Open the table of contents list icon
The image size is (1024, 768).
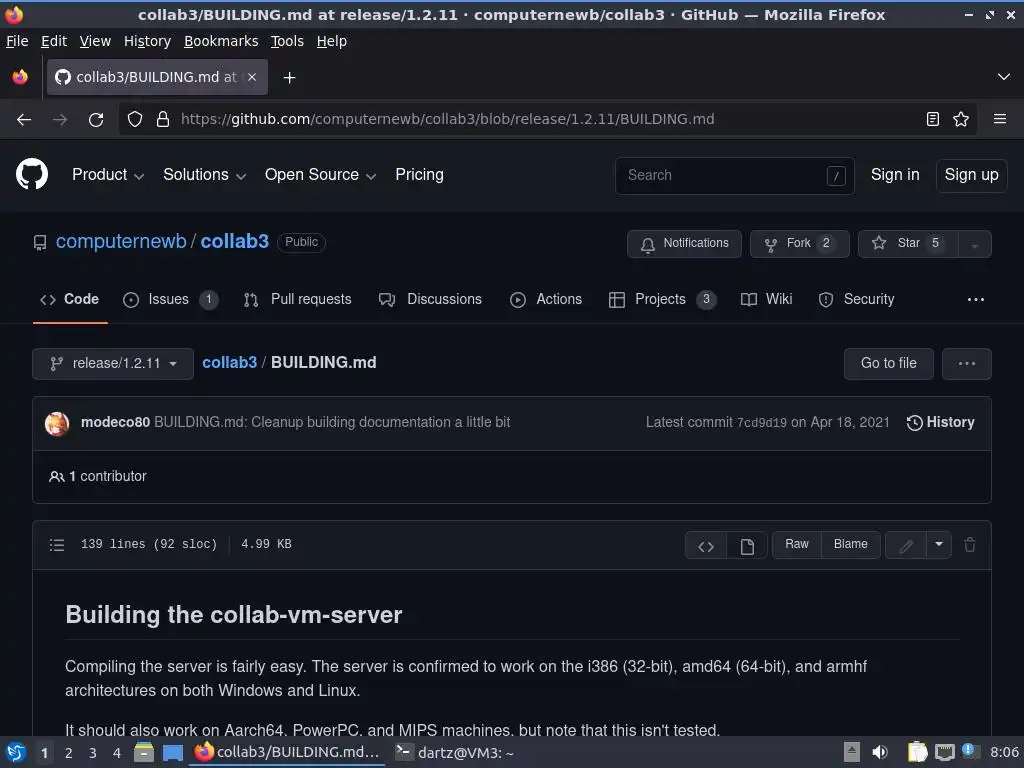pos(57,545)
